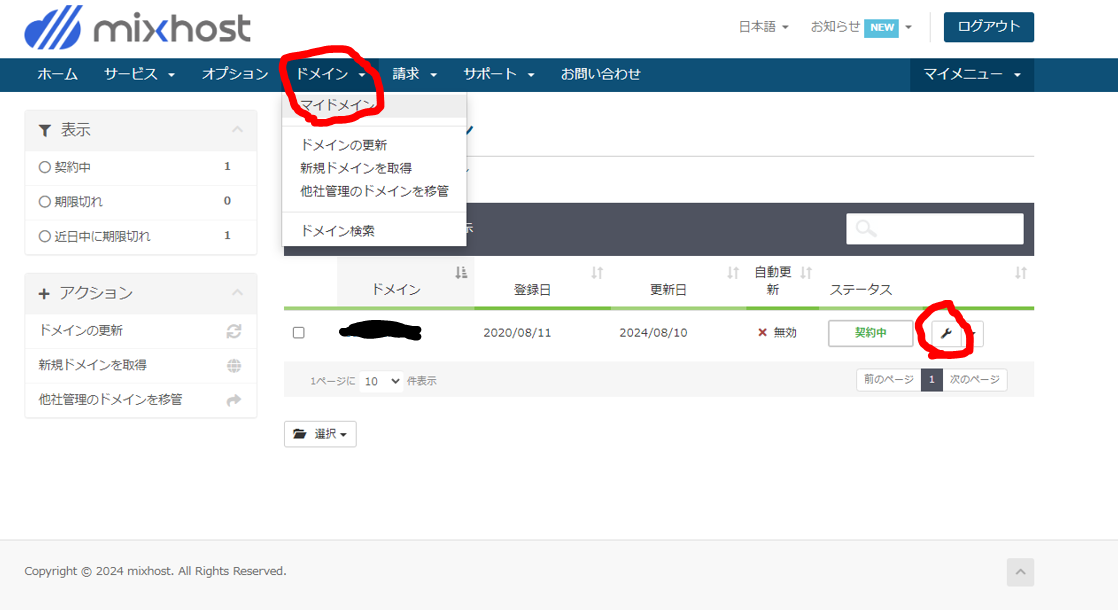
Task: Select the 契約中 filter radio
Action: (x=44, y=167)
